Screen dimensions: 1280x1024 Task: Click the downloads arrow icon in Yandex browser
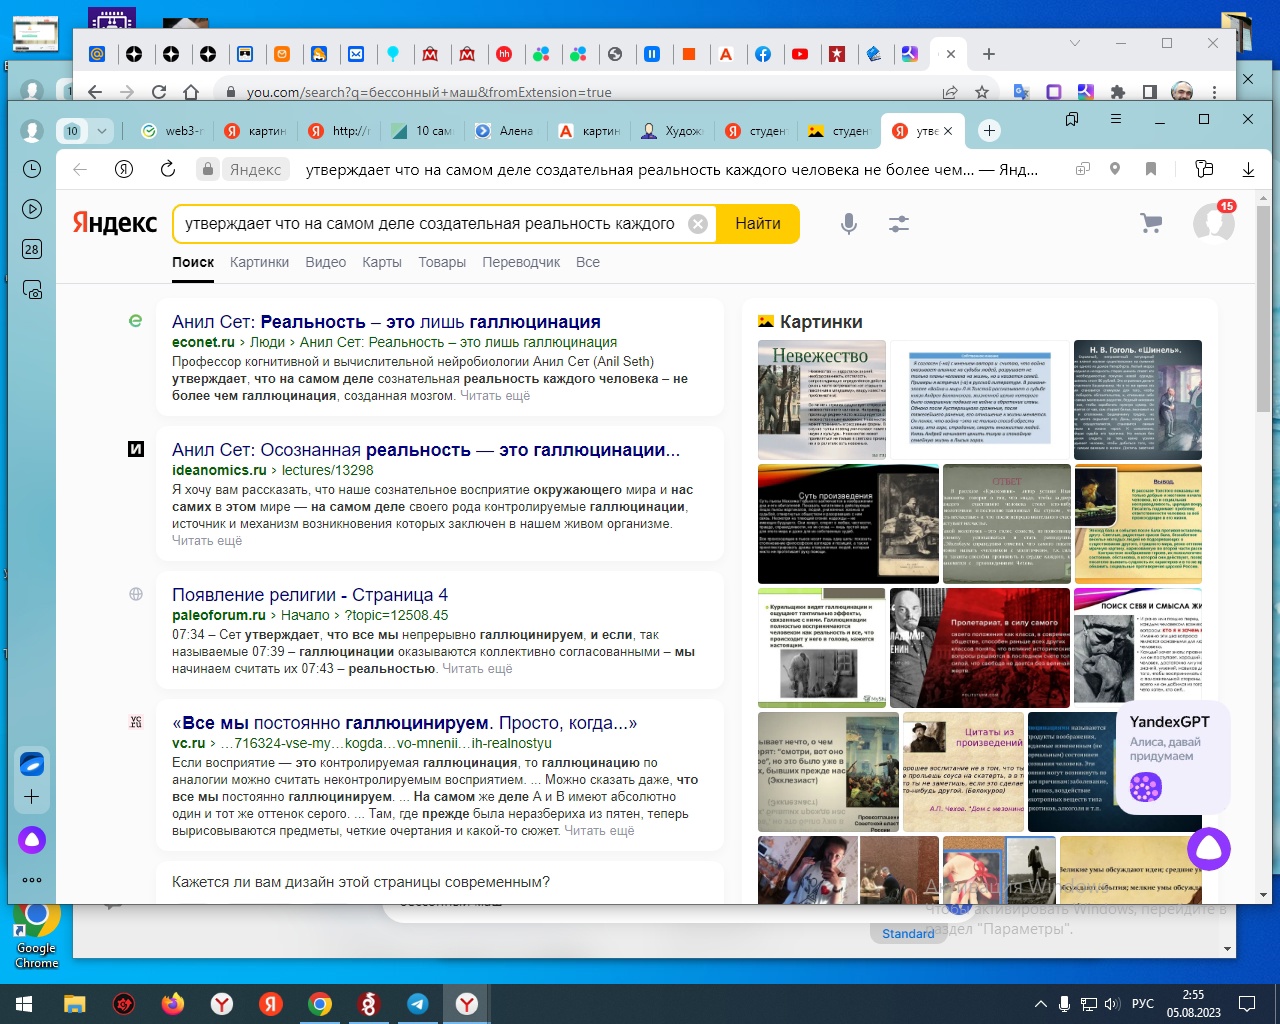click(1248, 170)
